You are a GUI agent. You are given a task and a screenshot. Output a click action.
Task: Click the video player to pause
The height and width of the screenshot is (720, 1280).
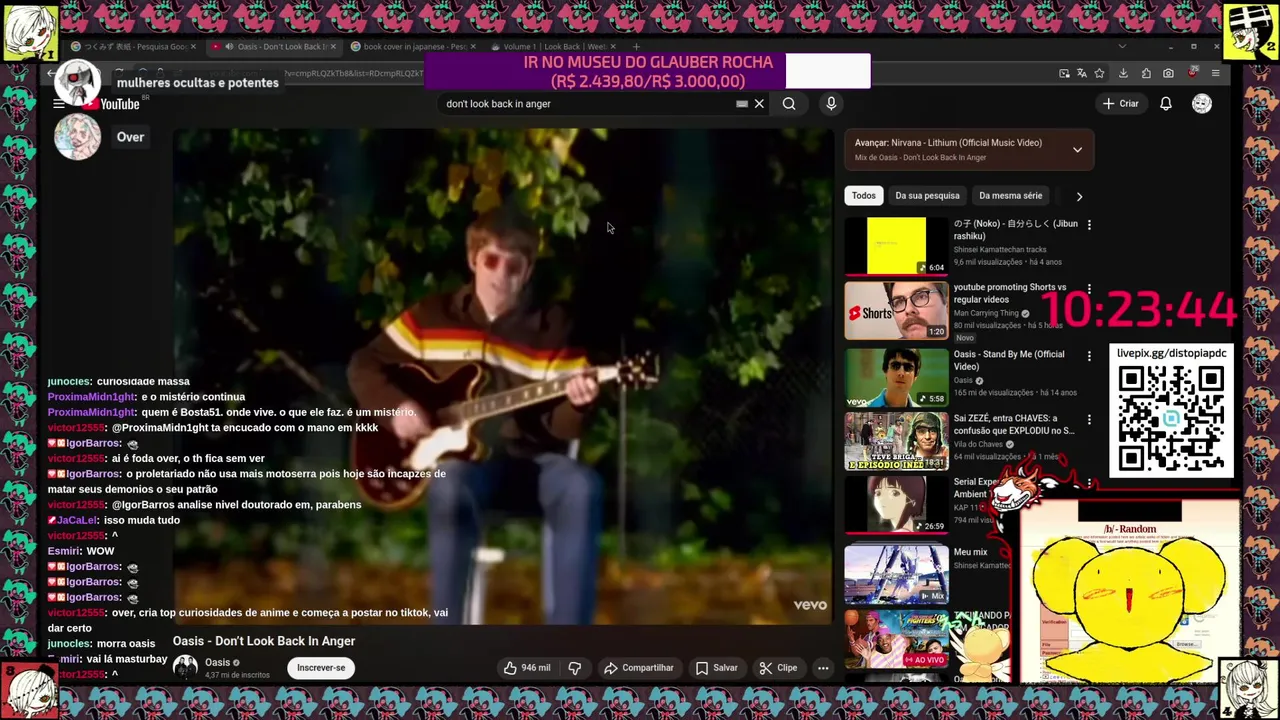503,375
